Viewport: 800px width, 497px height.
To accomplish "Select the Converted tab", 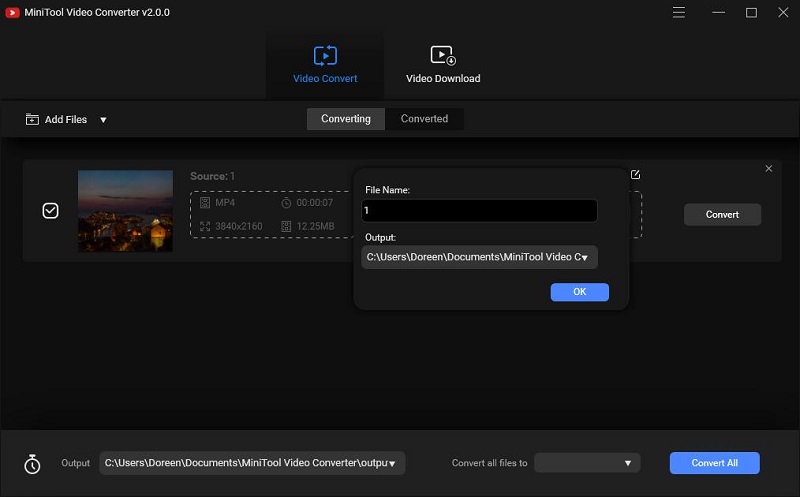I will 424,119.
